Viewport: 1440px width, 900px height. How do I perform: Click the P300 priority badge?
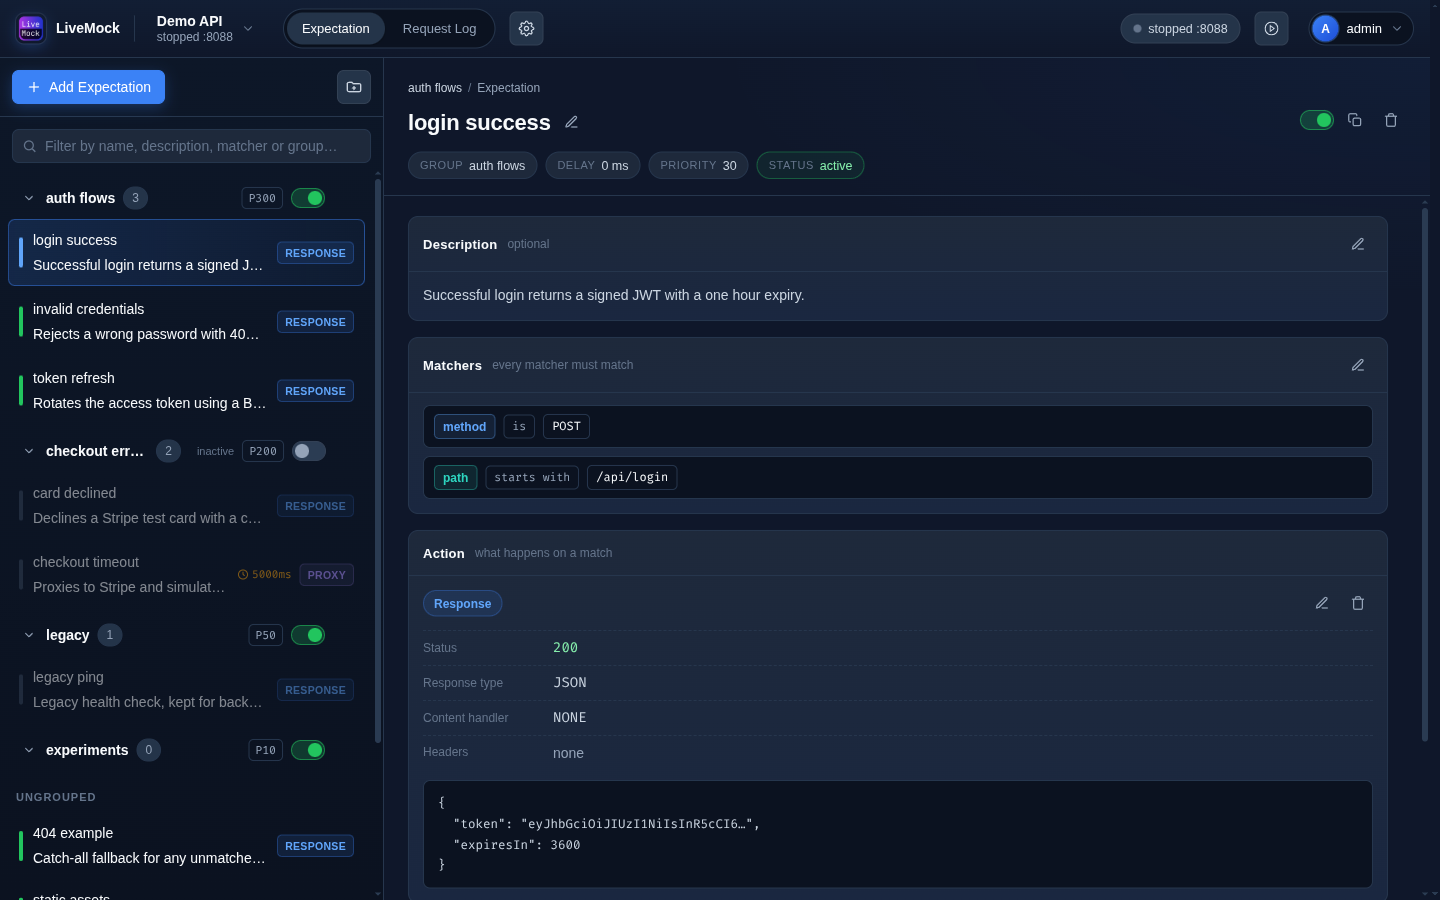262,198
